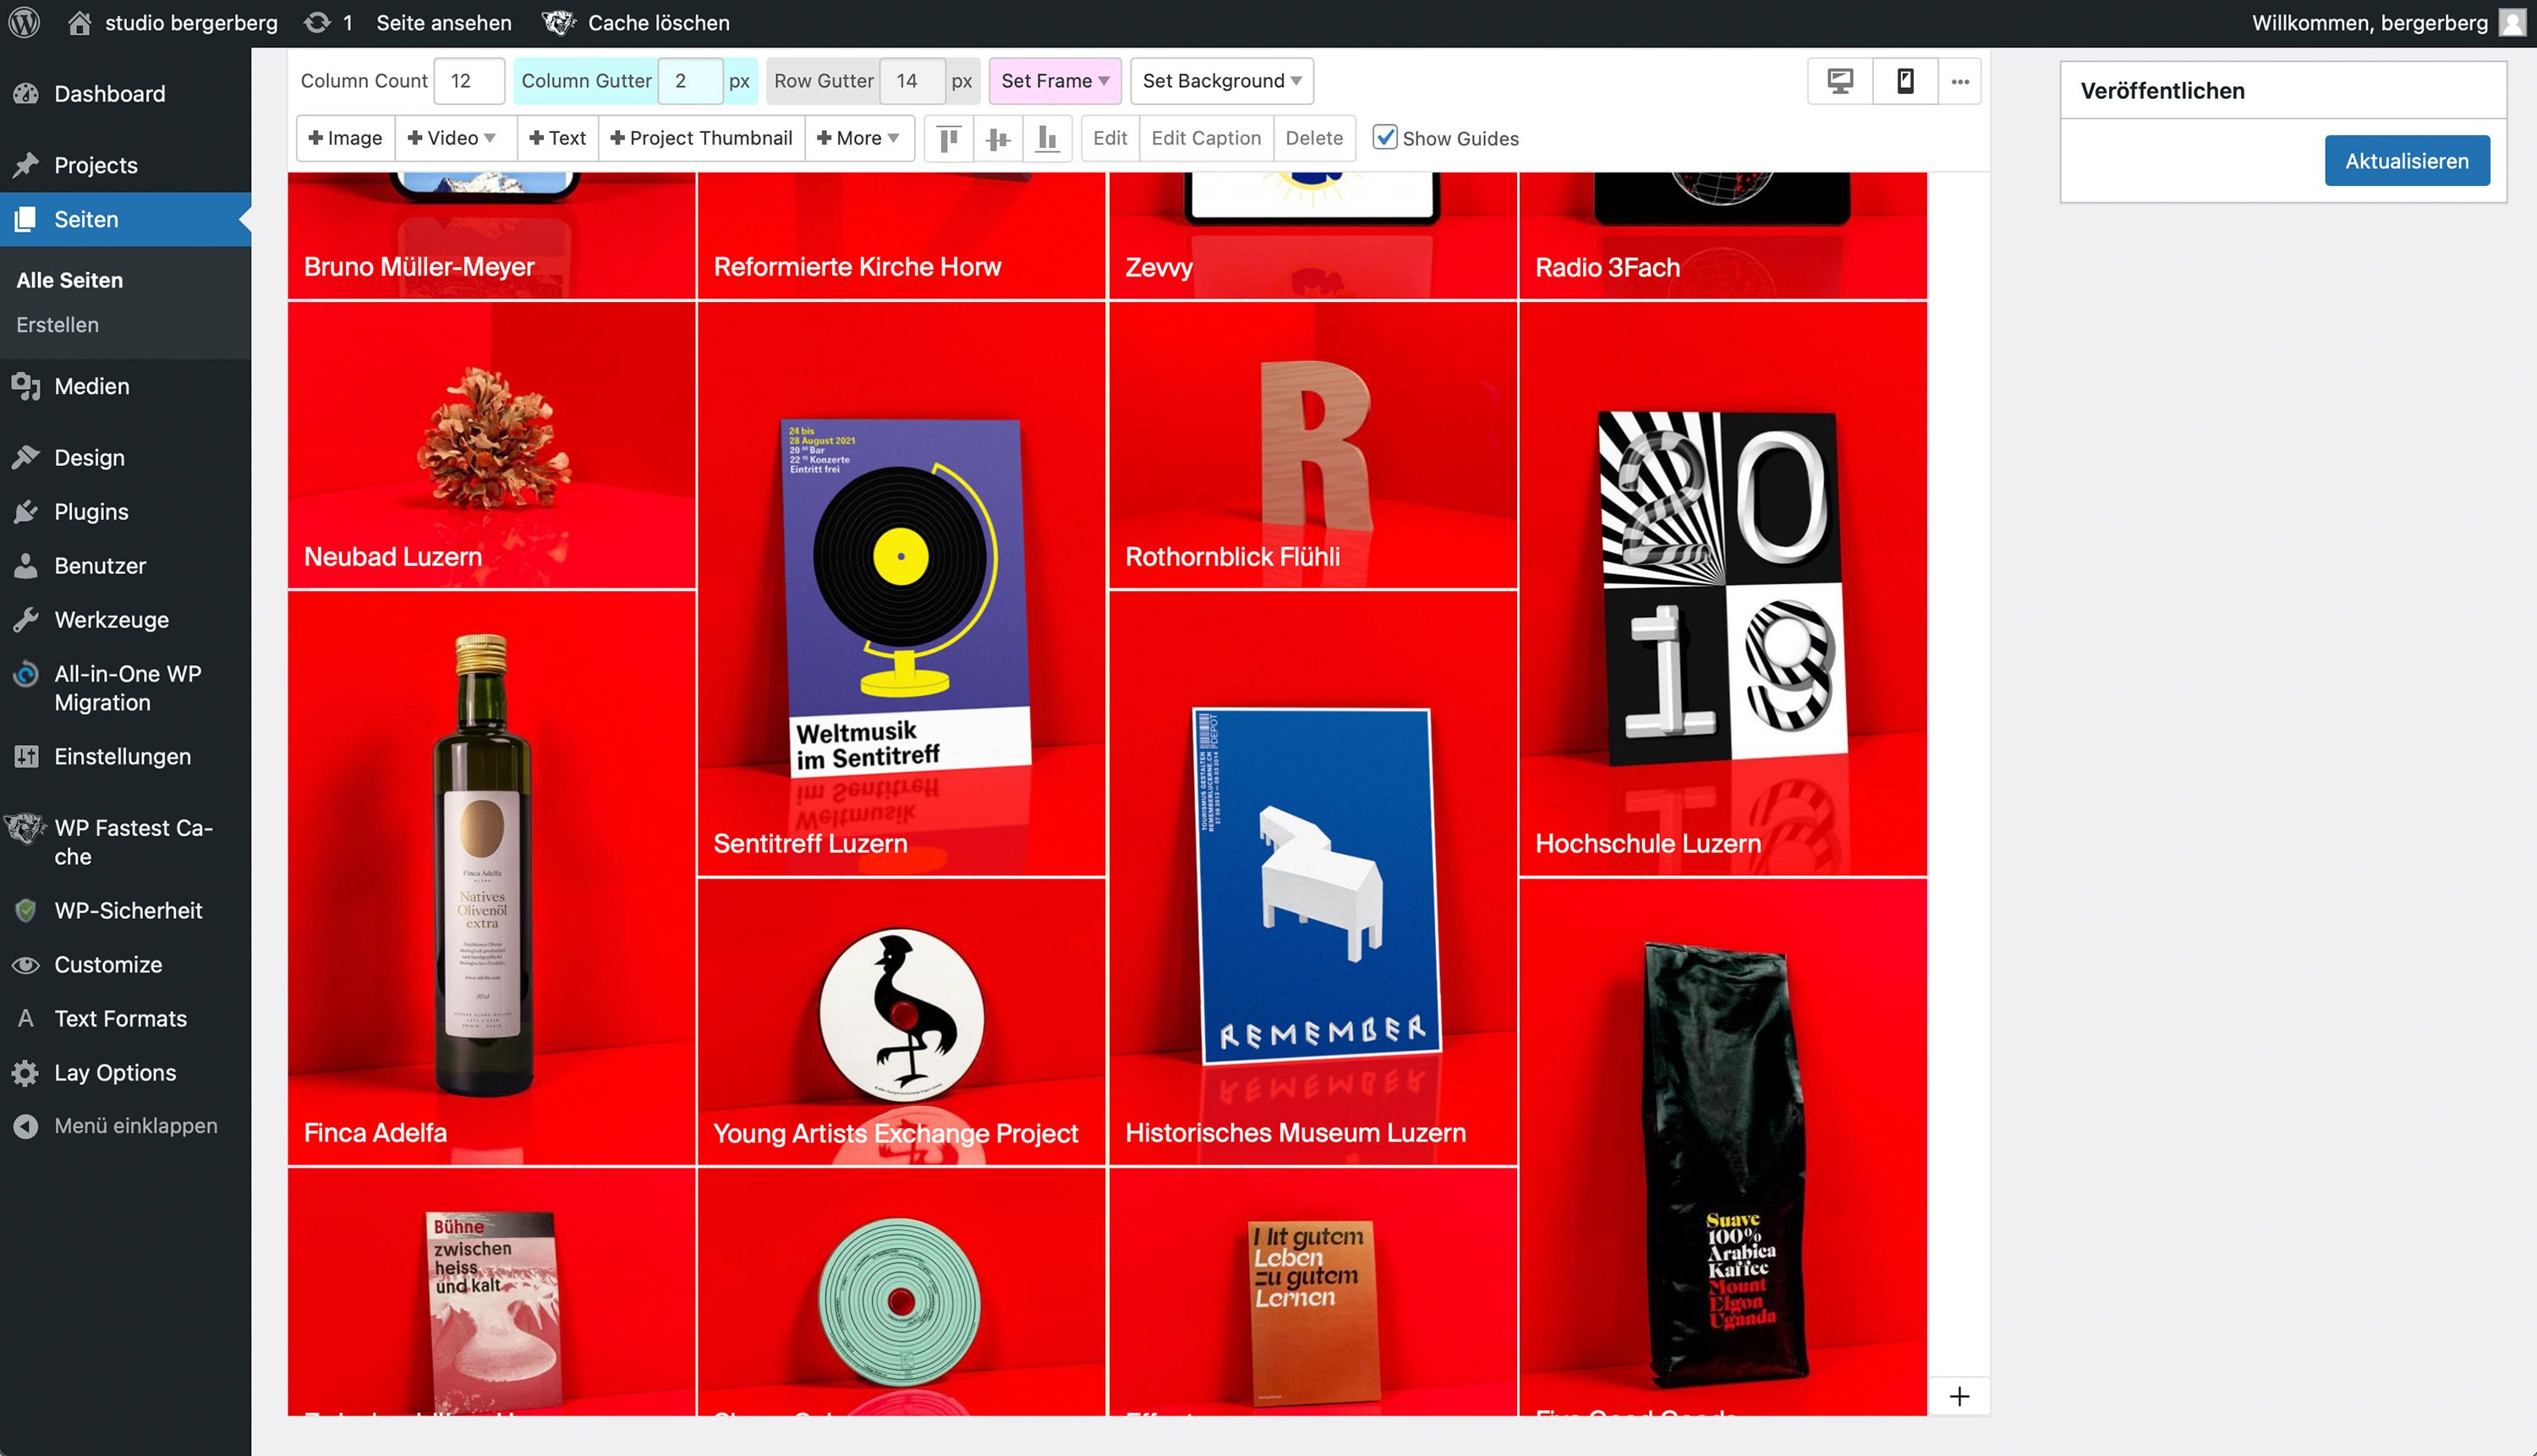Expand the More elements dropdown
Screen dimensions: 2537x1456
[858, 138]
